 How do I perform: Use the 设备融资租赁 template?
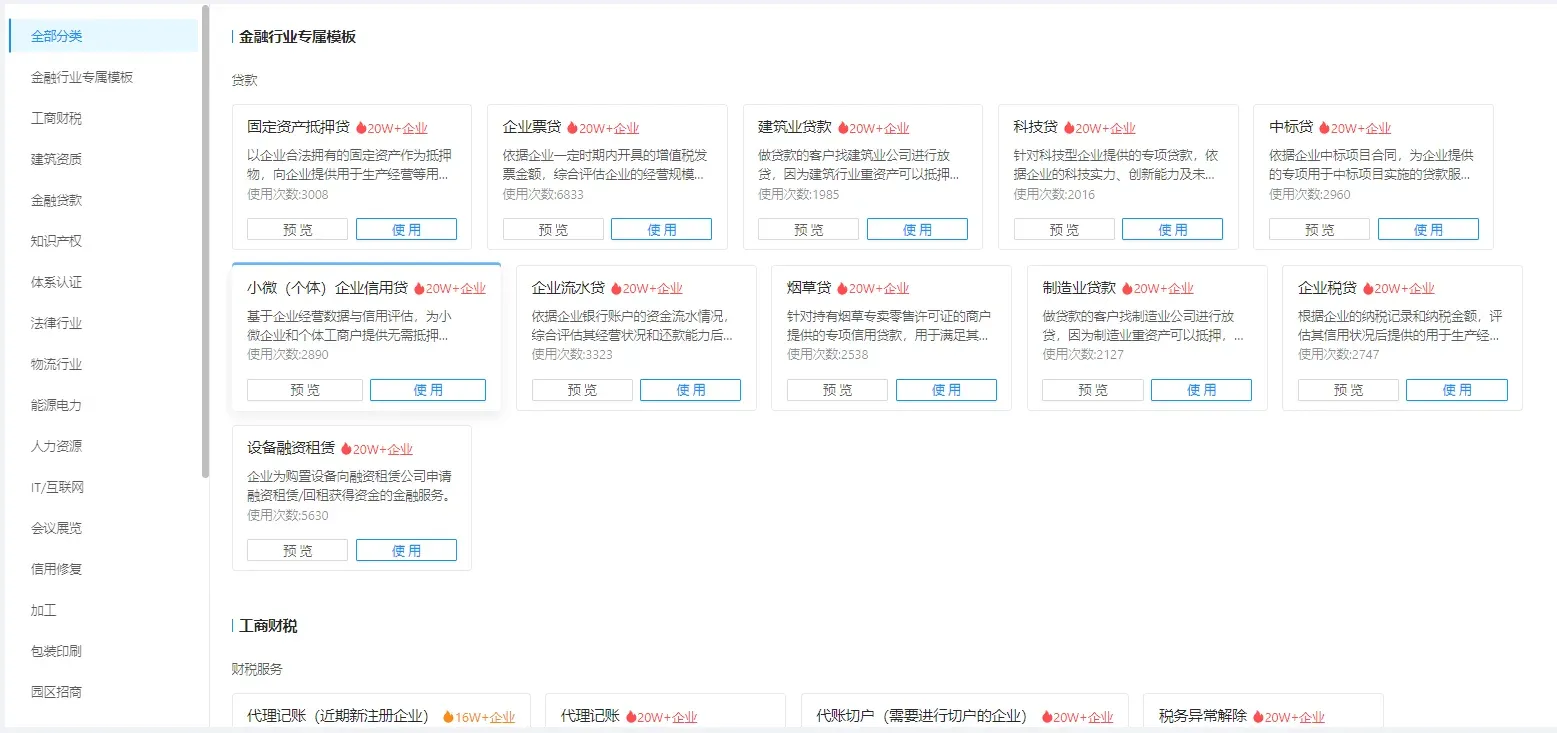pos(406,550)
